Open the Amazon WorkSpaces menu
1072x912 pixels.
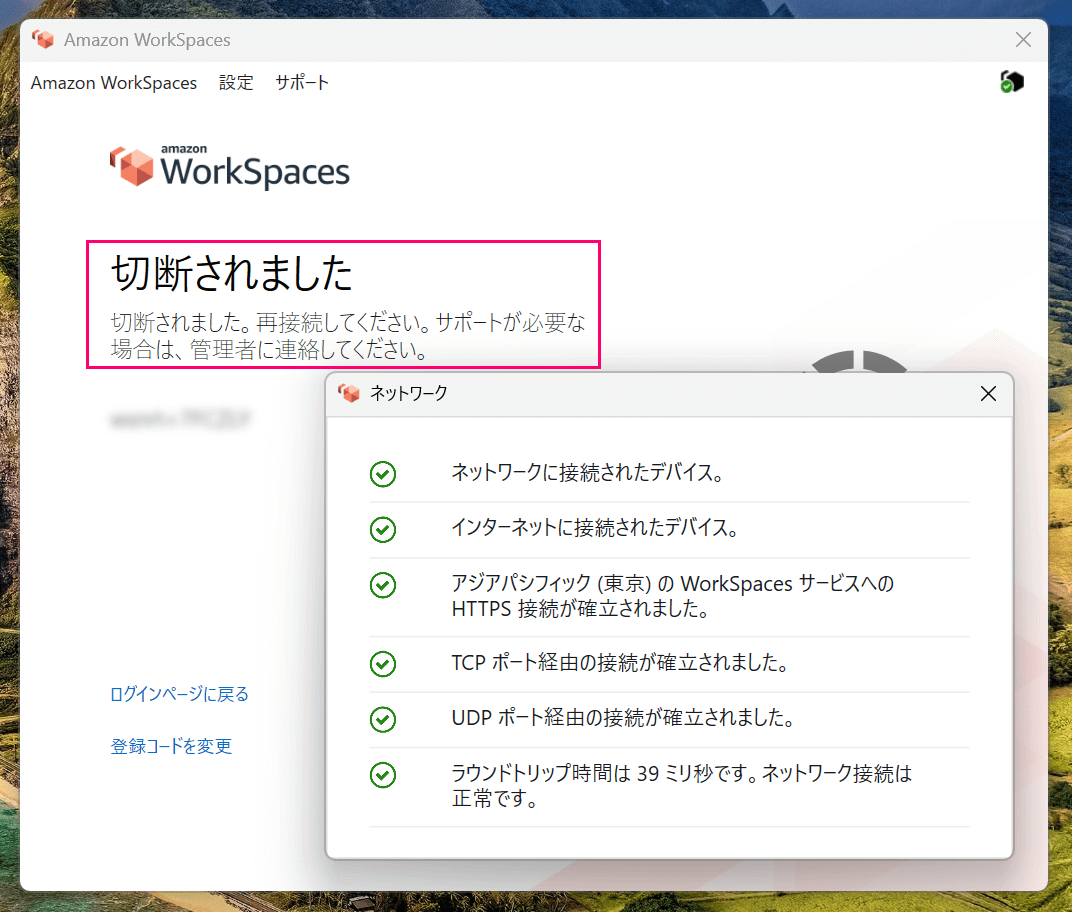[113, 83]
